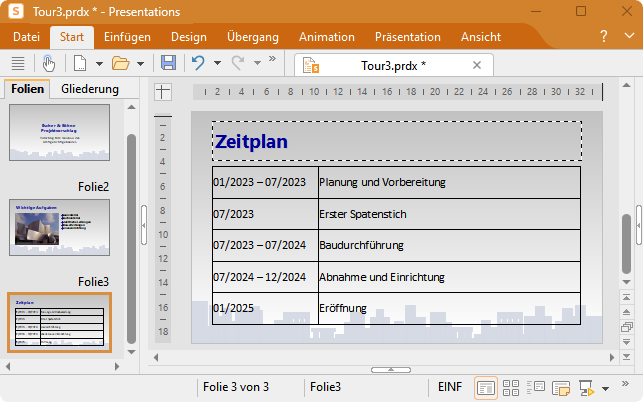Toggle touch mode hand icon
Screen dimensions: 643x402
coord(48,63)
